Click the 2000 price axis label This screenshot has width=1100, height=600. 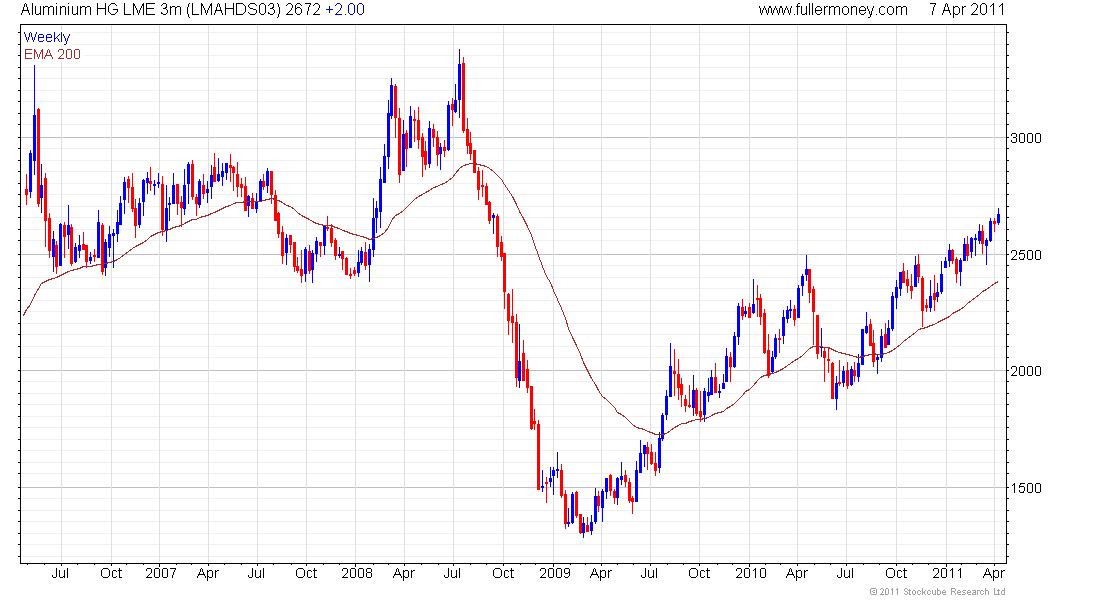pos(1026,371)
